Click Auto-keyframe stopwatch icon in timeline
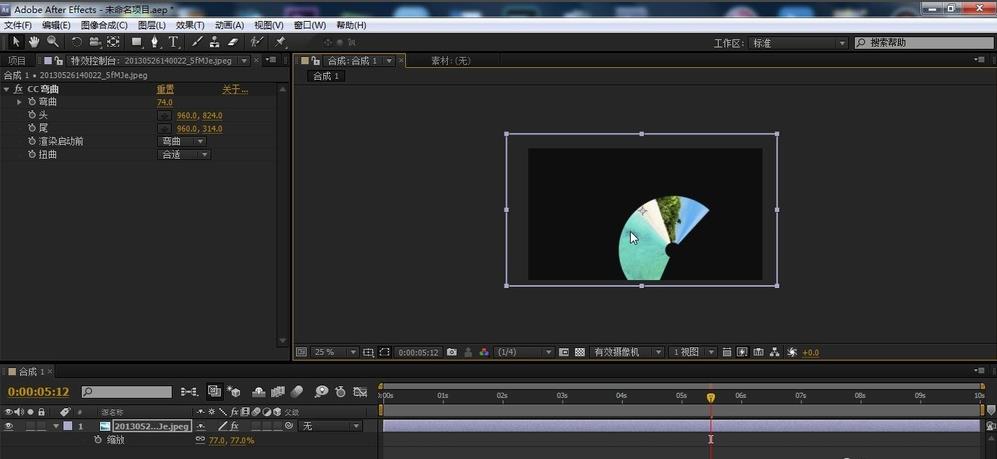This screenshot has height=459, width=997. [340, 392]
